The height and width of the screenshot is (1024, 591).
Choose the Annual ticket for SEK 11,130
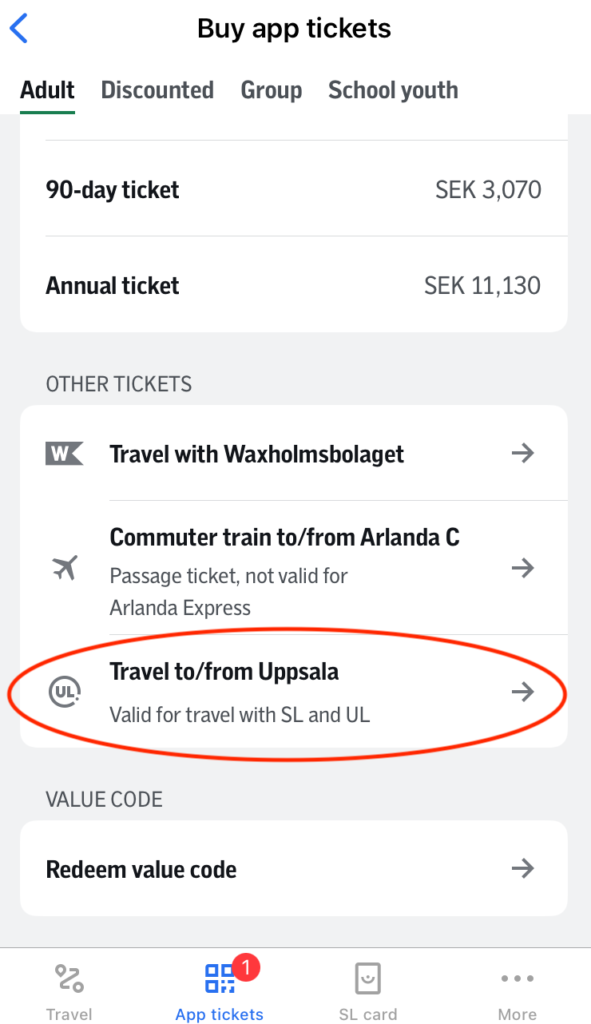[x=294, y=285]
